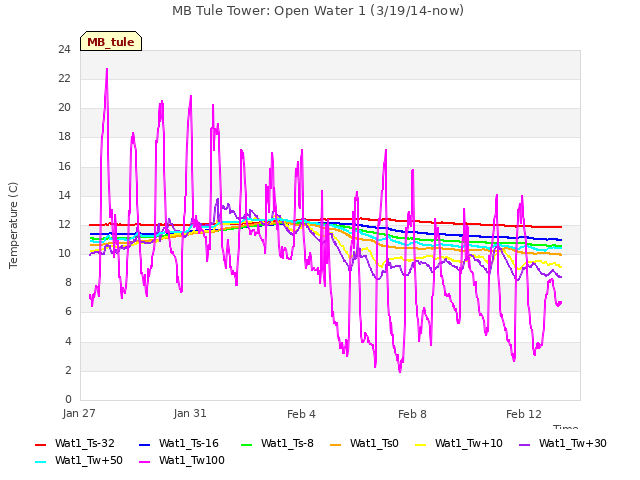The image size is (640, 480).
Task: Click the green Wat1_Ts-8 color swatch
Action: 247,444
